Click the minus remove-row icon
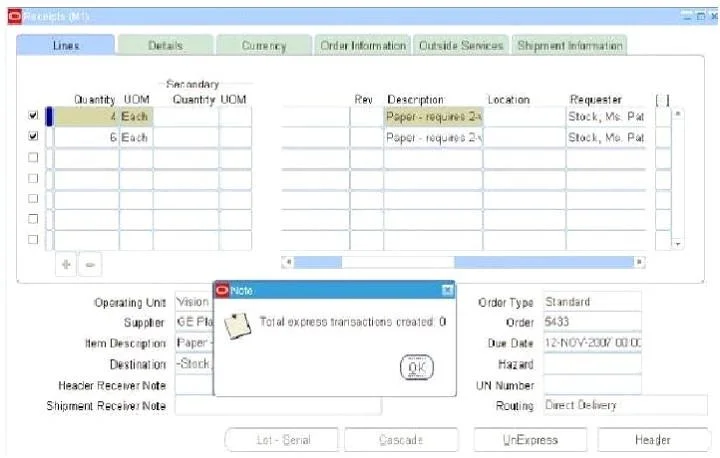The height and width of the screenshot is (458, 720). [x=90, y=265]
